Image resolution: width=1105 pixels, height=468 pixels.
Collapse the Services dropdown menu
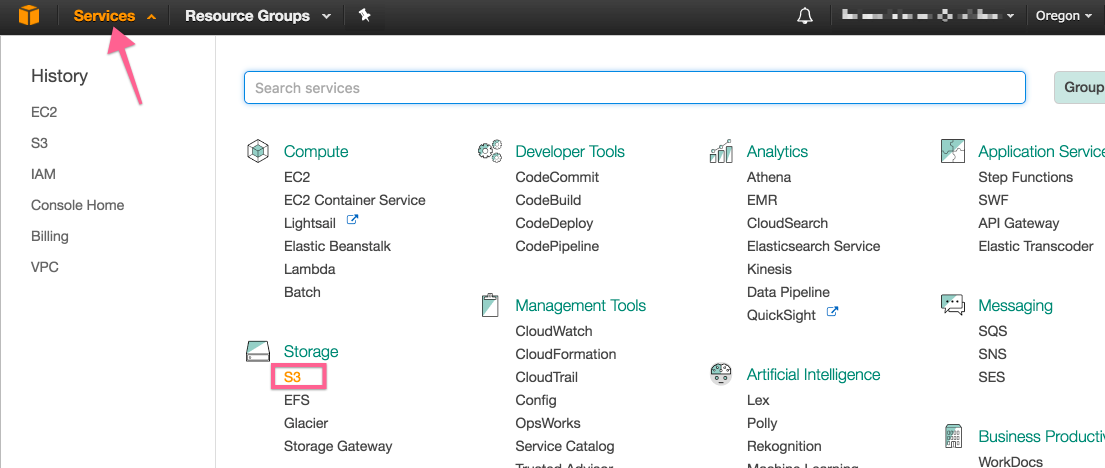coord(114,16)
